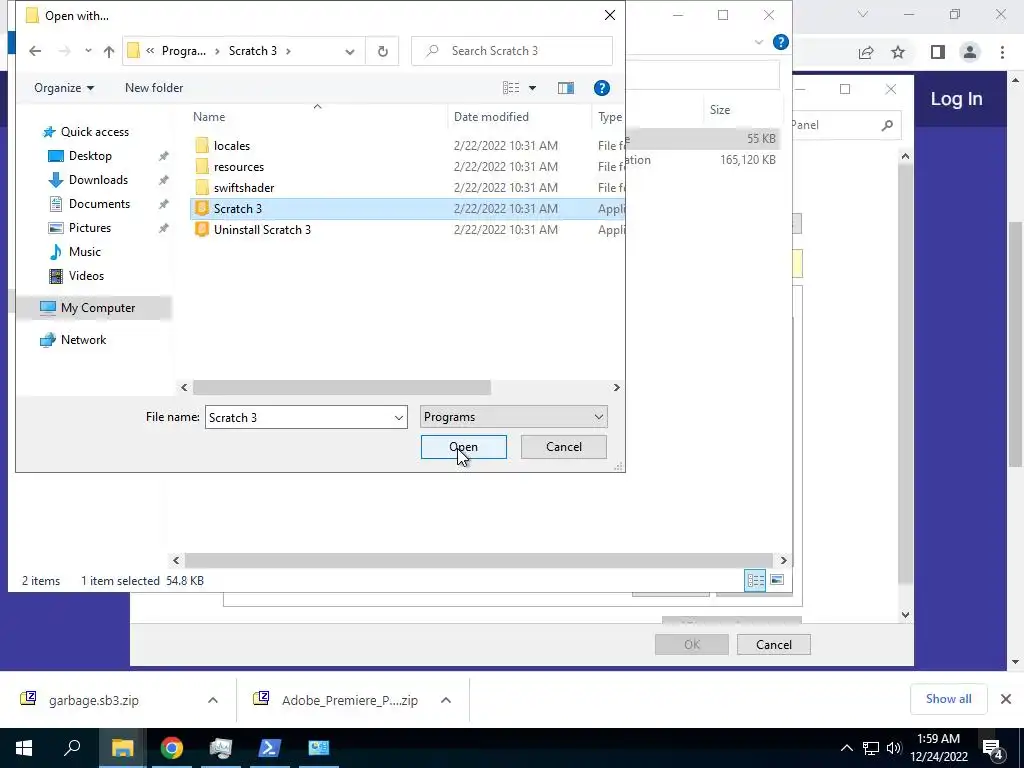Close the downloads bar
The height and width of the screenshot is (768, 1024).
[1006, 699]
